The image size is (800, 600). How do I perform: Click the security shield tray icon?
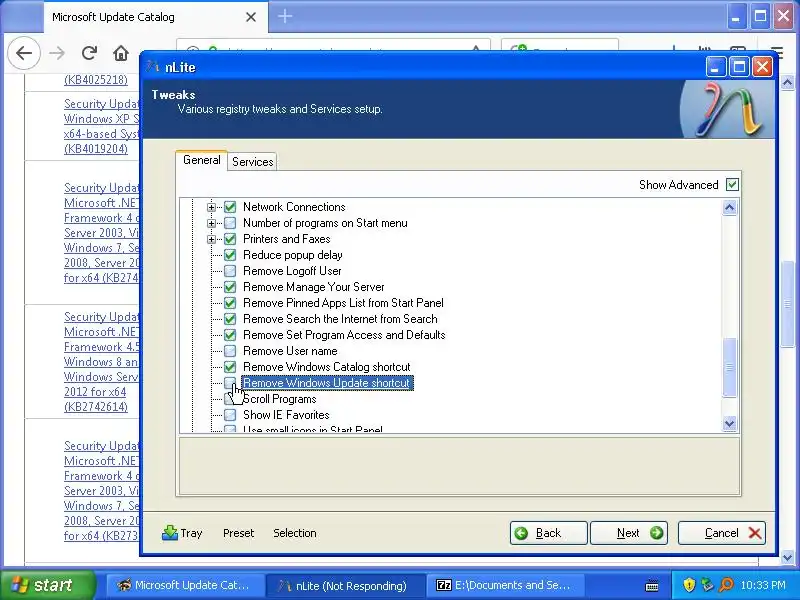pos(689,585)
